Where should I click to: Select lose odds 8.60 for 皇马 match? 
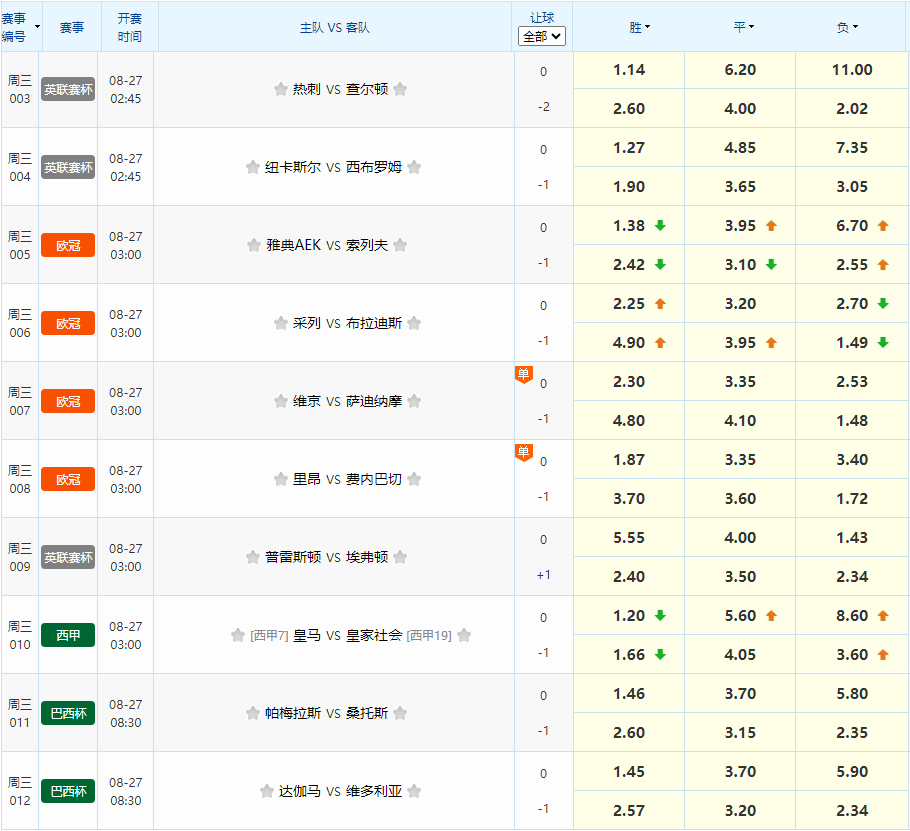(852, 616)
